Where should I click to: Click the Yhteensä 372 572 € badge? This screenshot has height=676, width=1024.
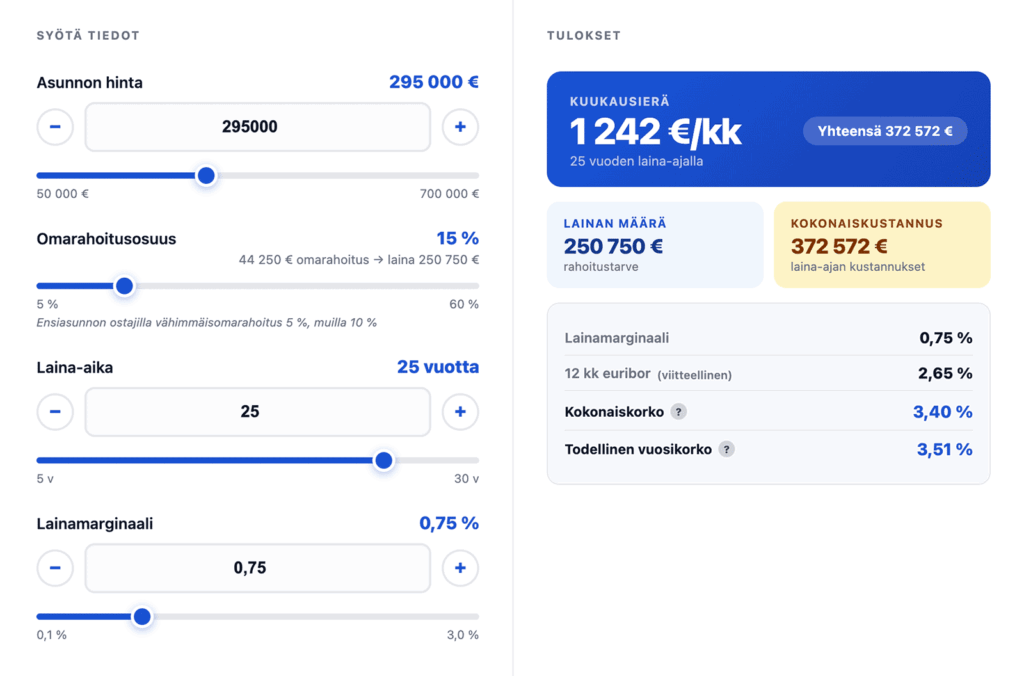tap(884, 131)
